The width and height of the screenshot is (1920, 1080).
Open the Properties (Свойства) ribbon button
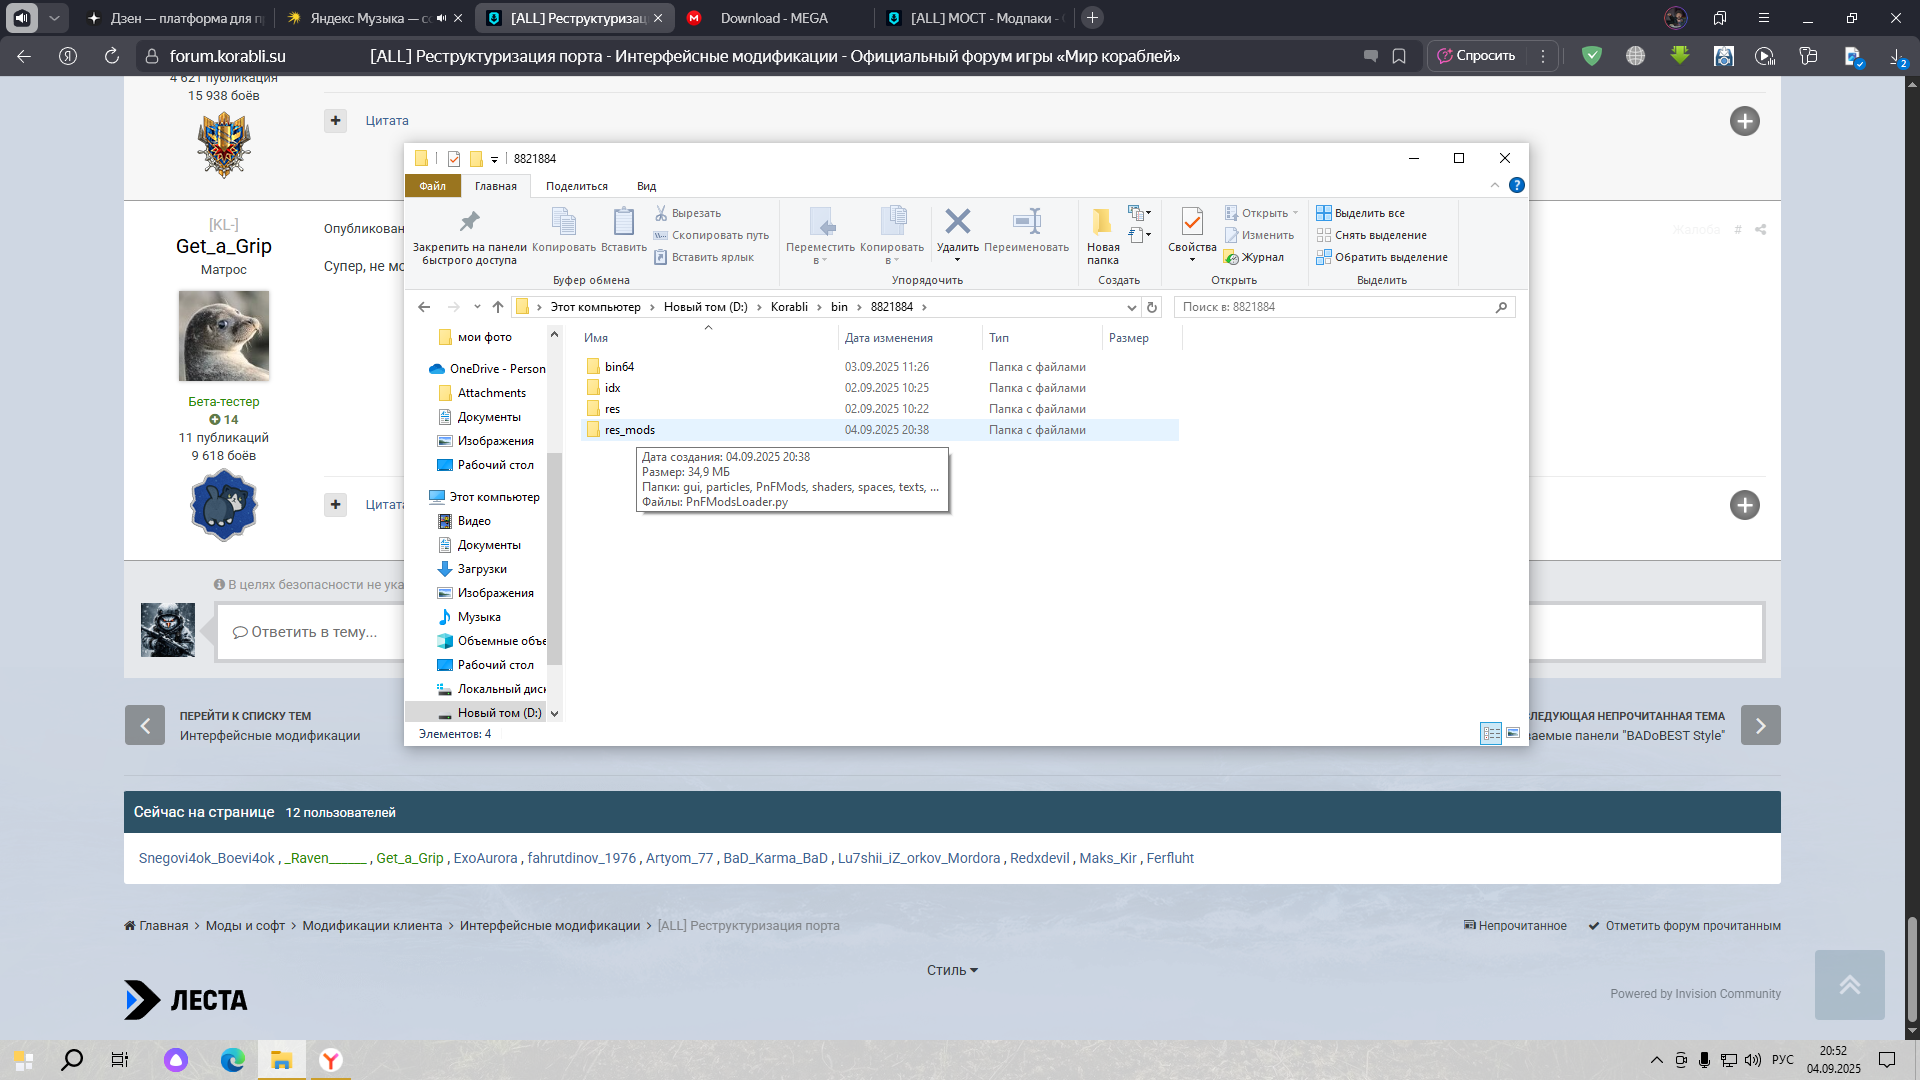(x=1192, y=234)
